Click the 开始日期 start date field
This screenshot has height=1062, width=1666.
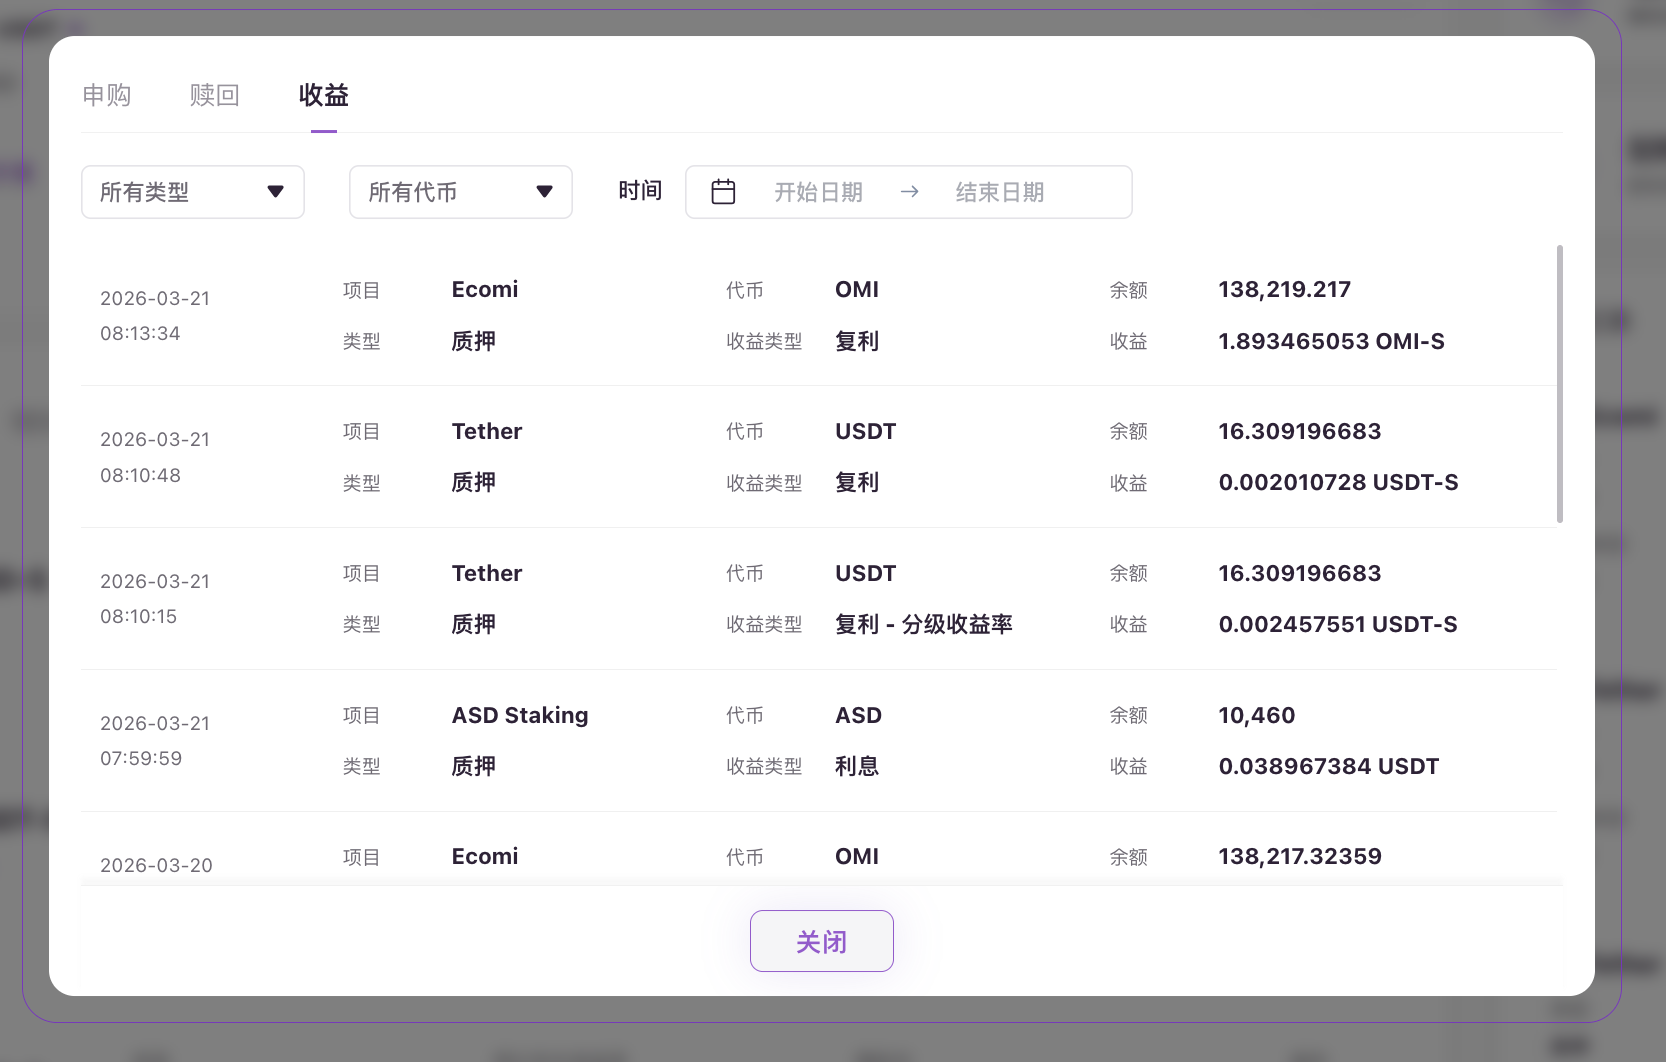(x=818, y=192)
